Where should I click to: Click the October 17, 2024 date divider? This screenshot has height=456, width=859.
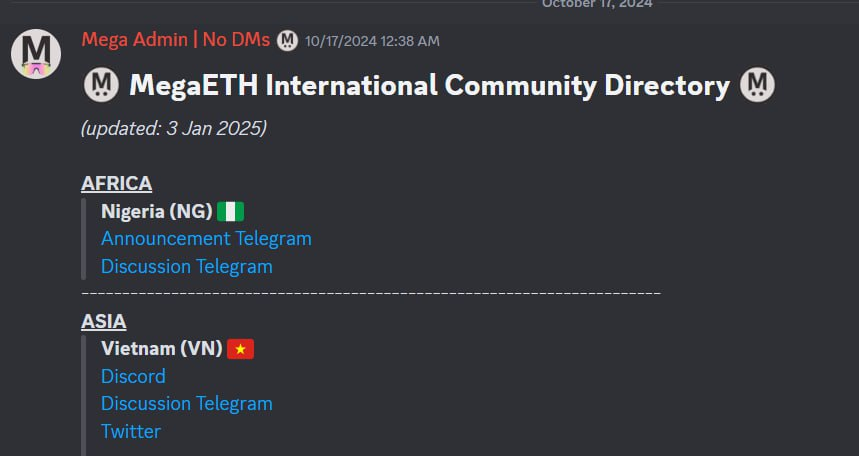[597, 4]
